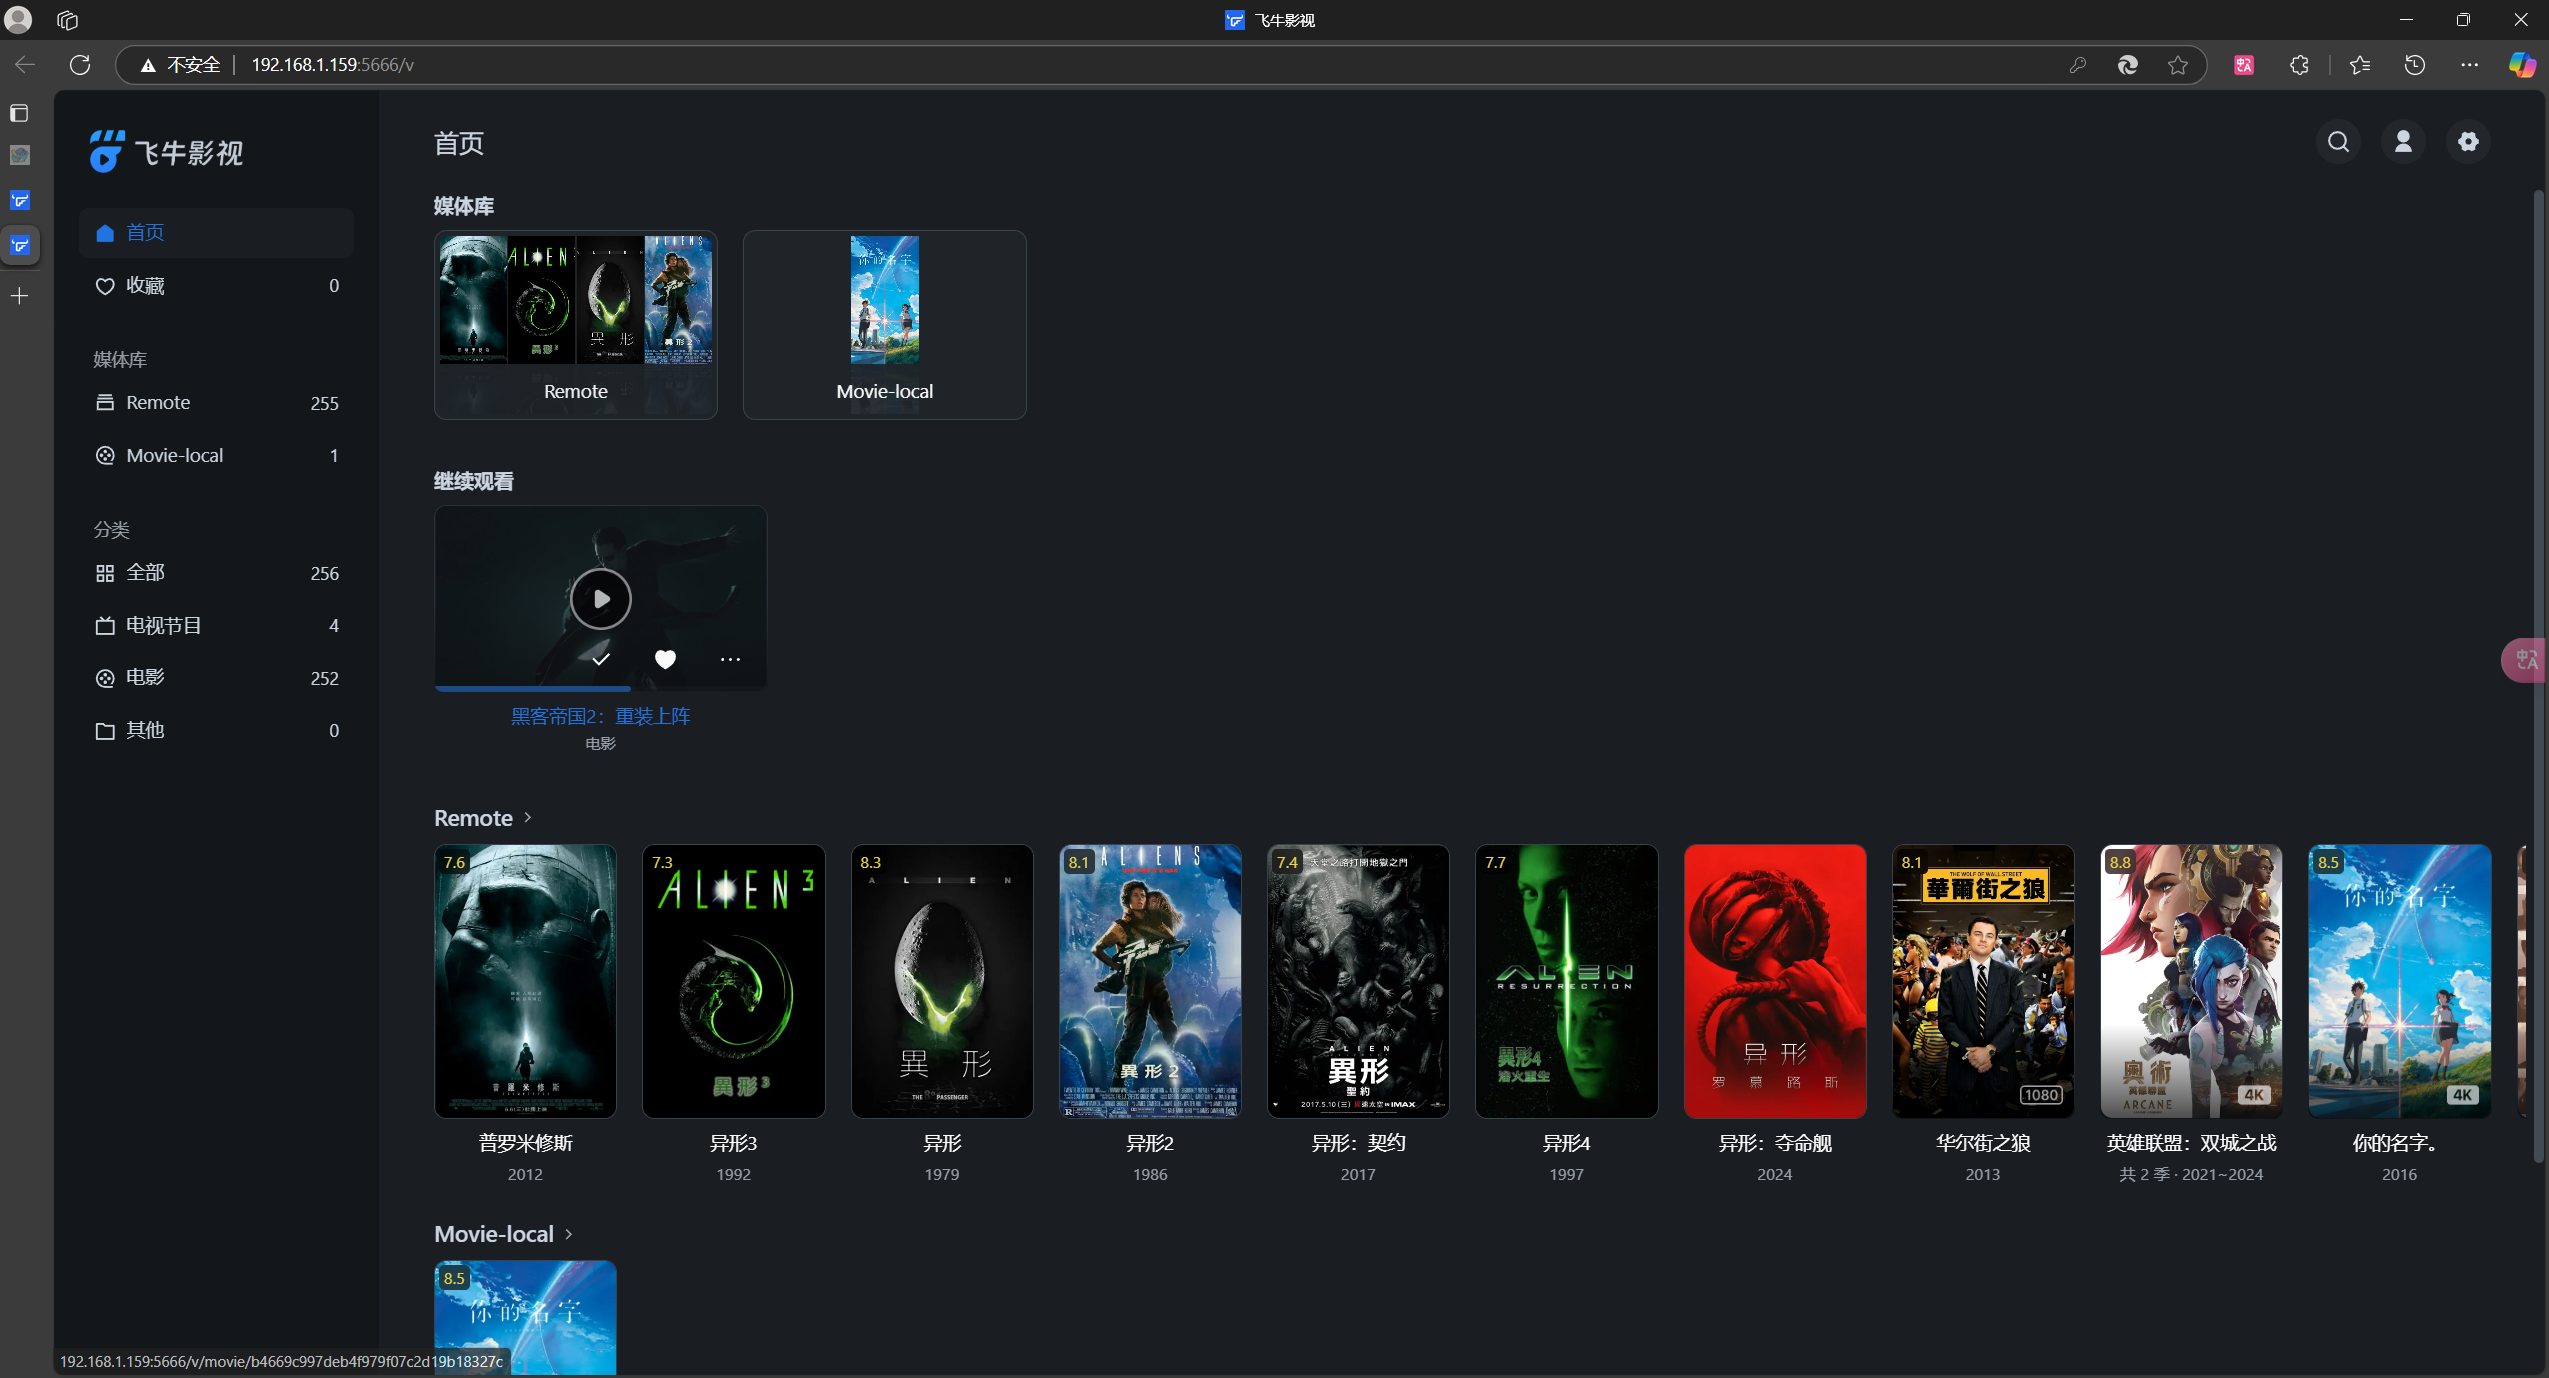Open the browser three-dot menu
This screenshot has height=1378, width=2549.
tap(2469, 65)
